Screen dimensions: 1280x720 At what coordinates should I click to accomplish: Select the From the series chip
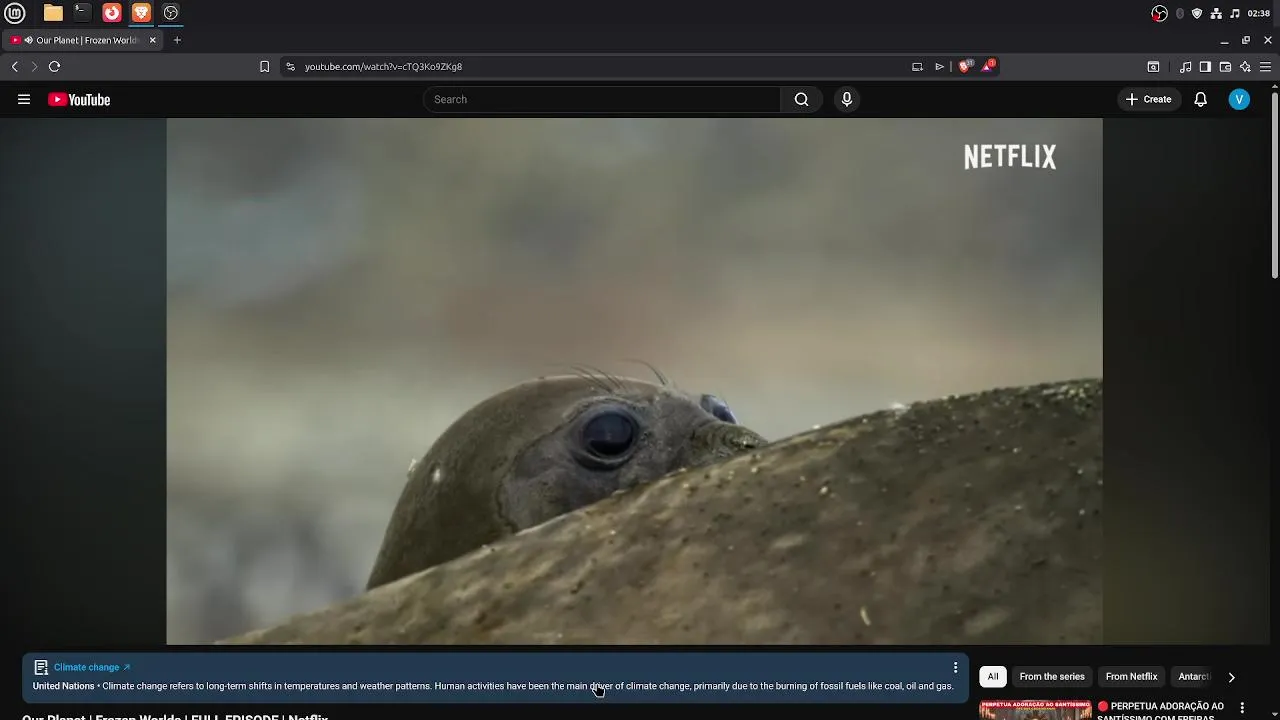point(1052,677)
